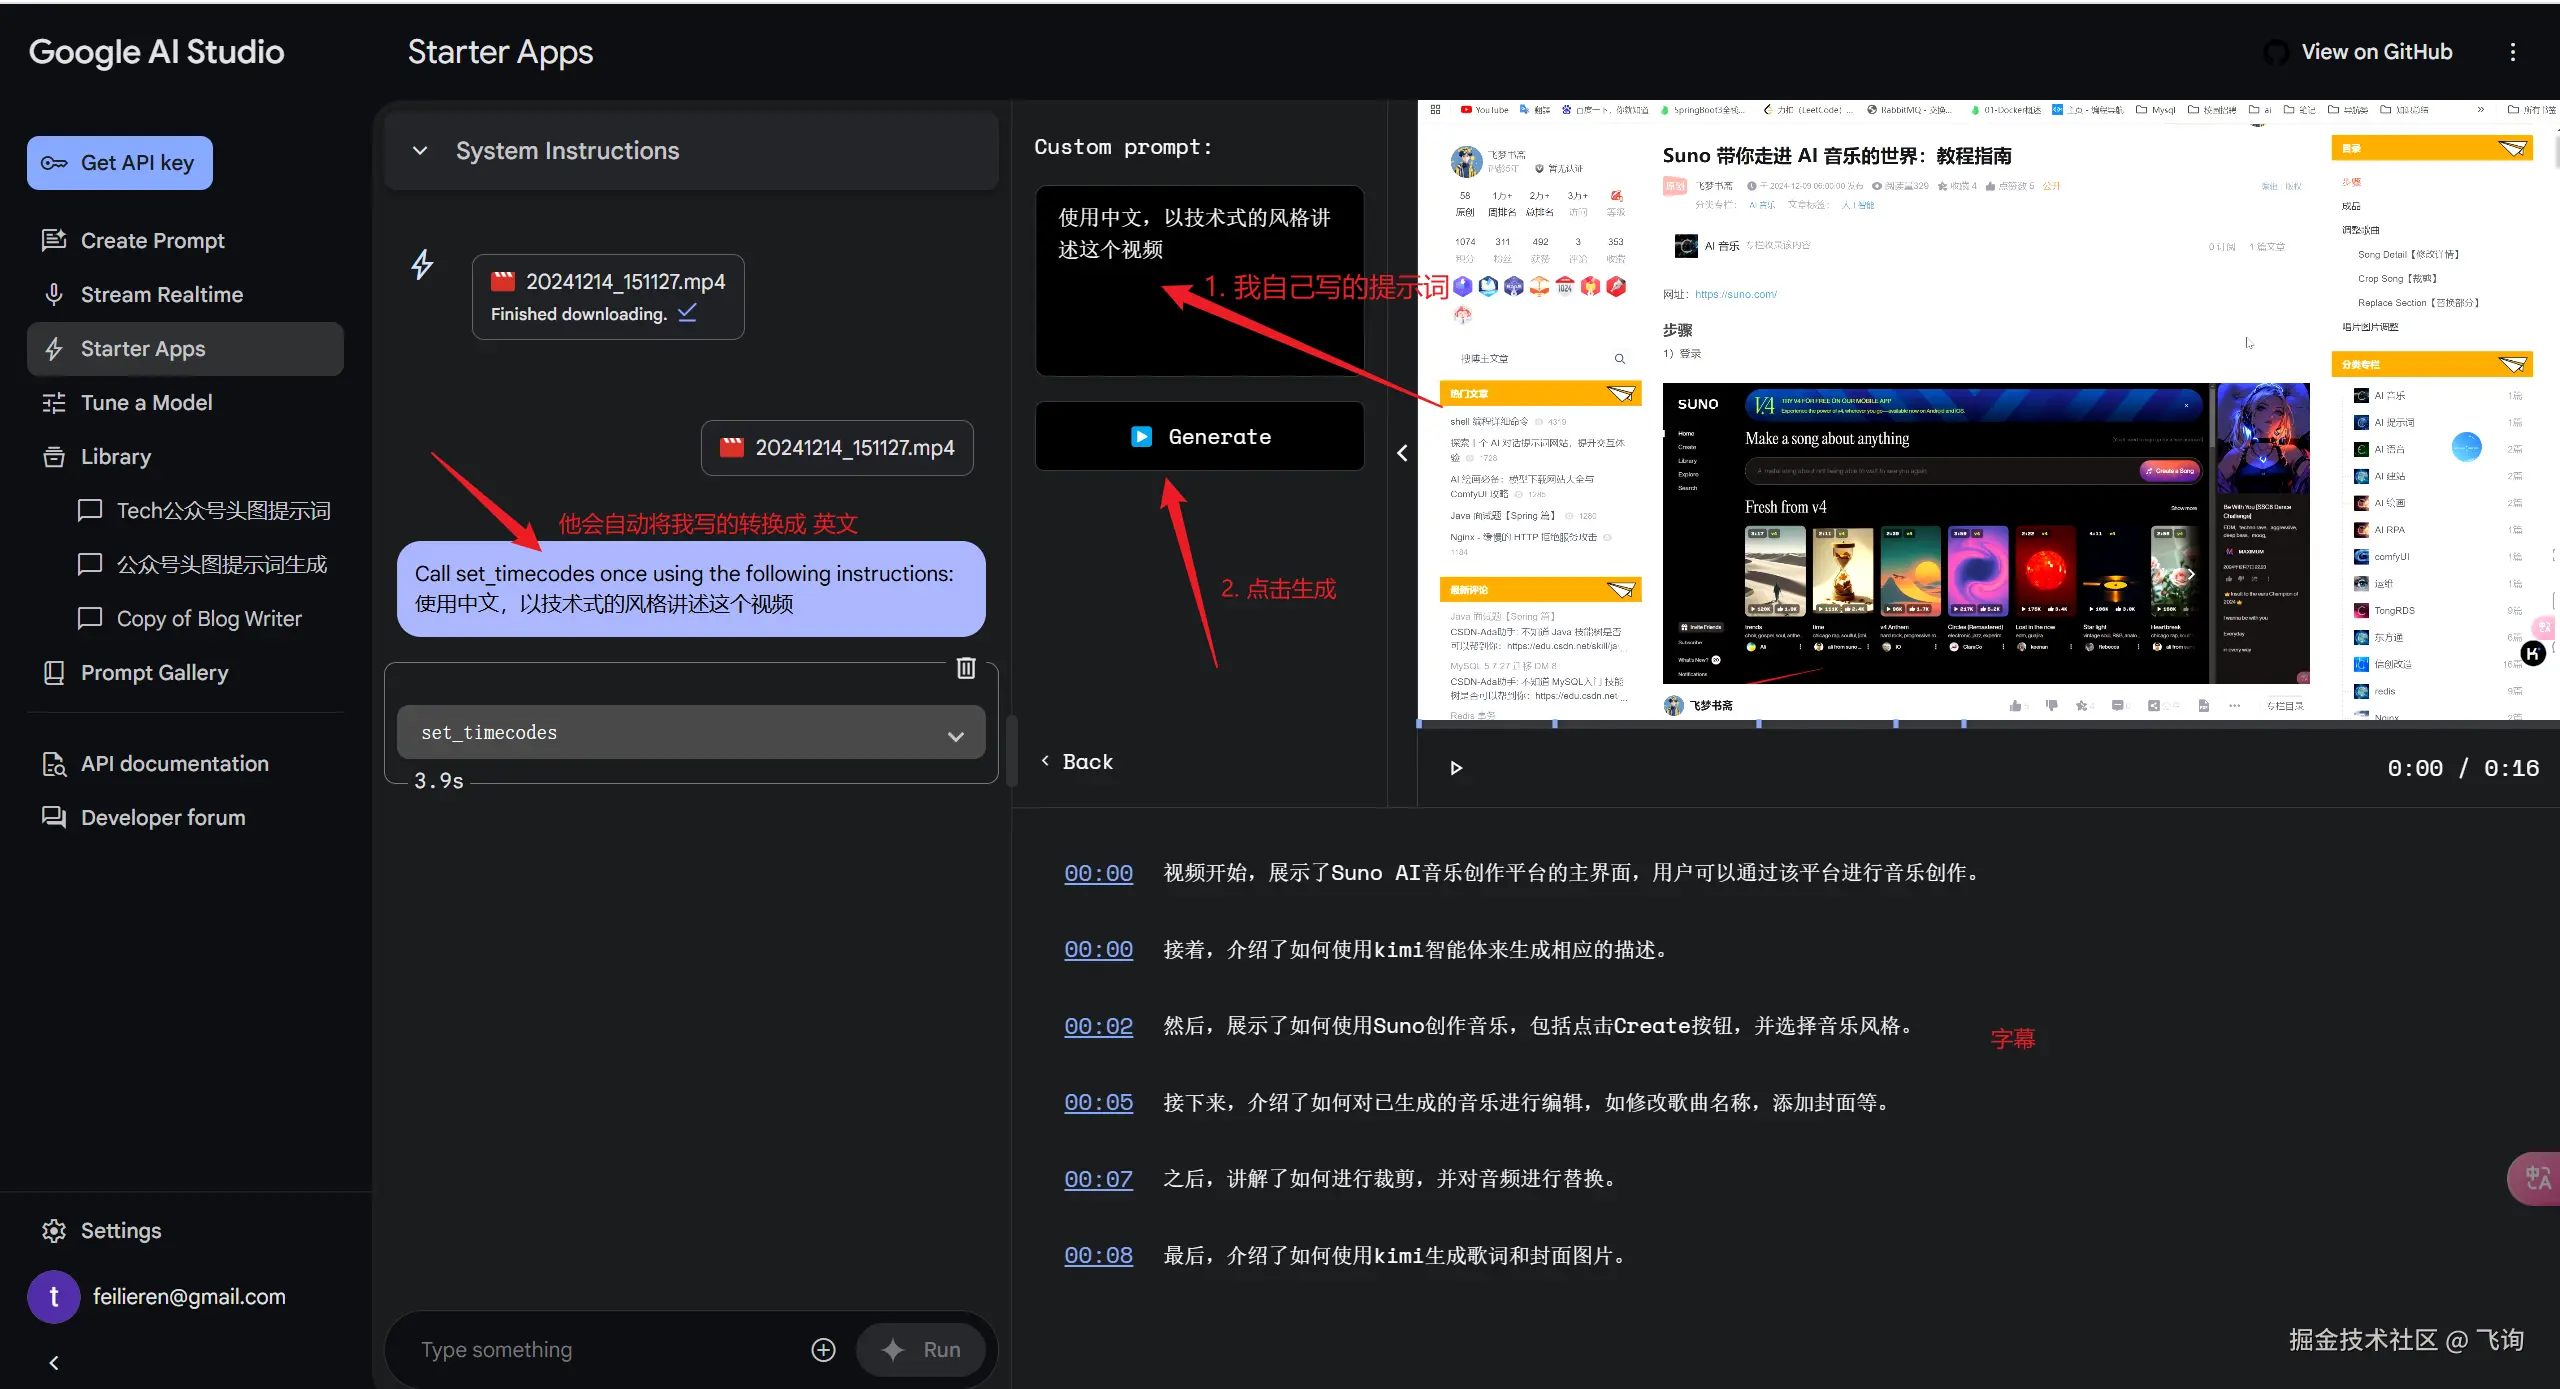Focus the Type something input field

click(600, 1350)
